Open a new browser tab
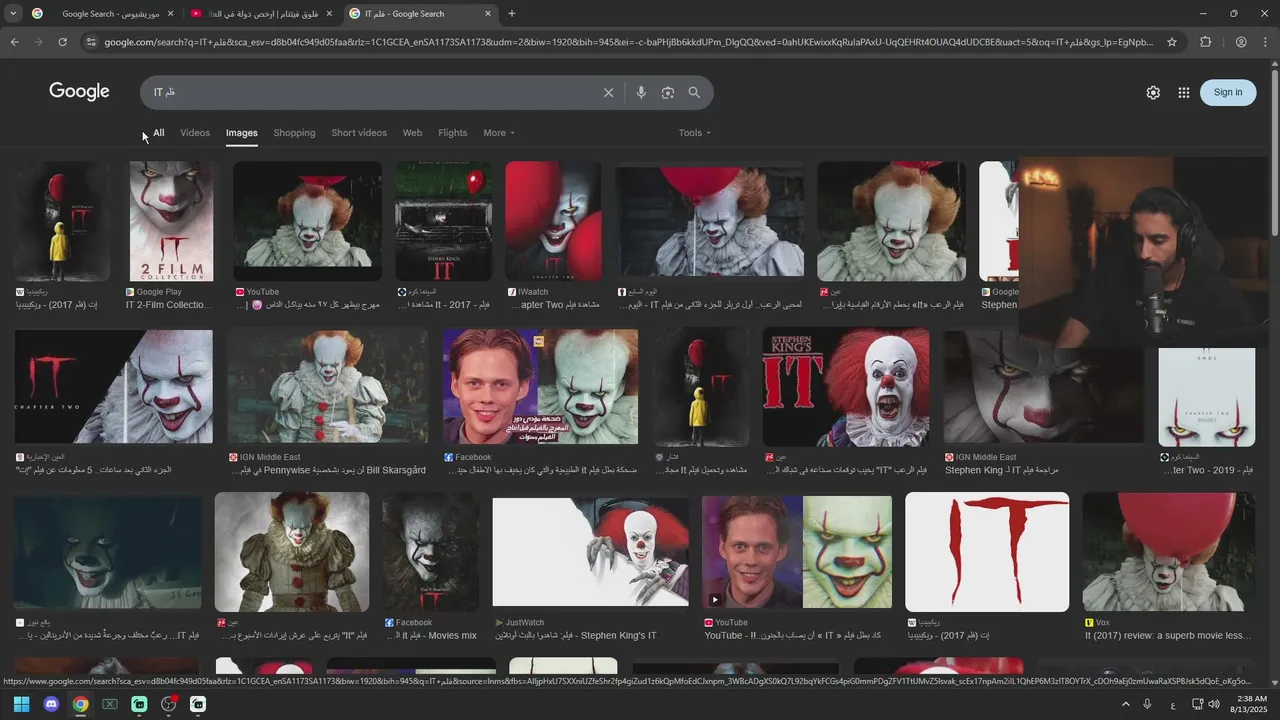 pos(512,14)
